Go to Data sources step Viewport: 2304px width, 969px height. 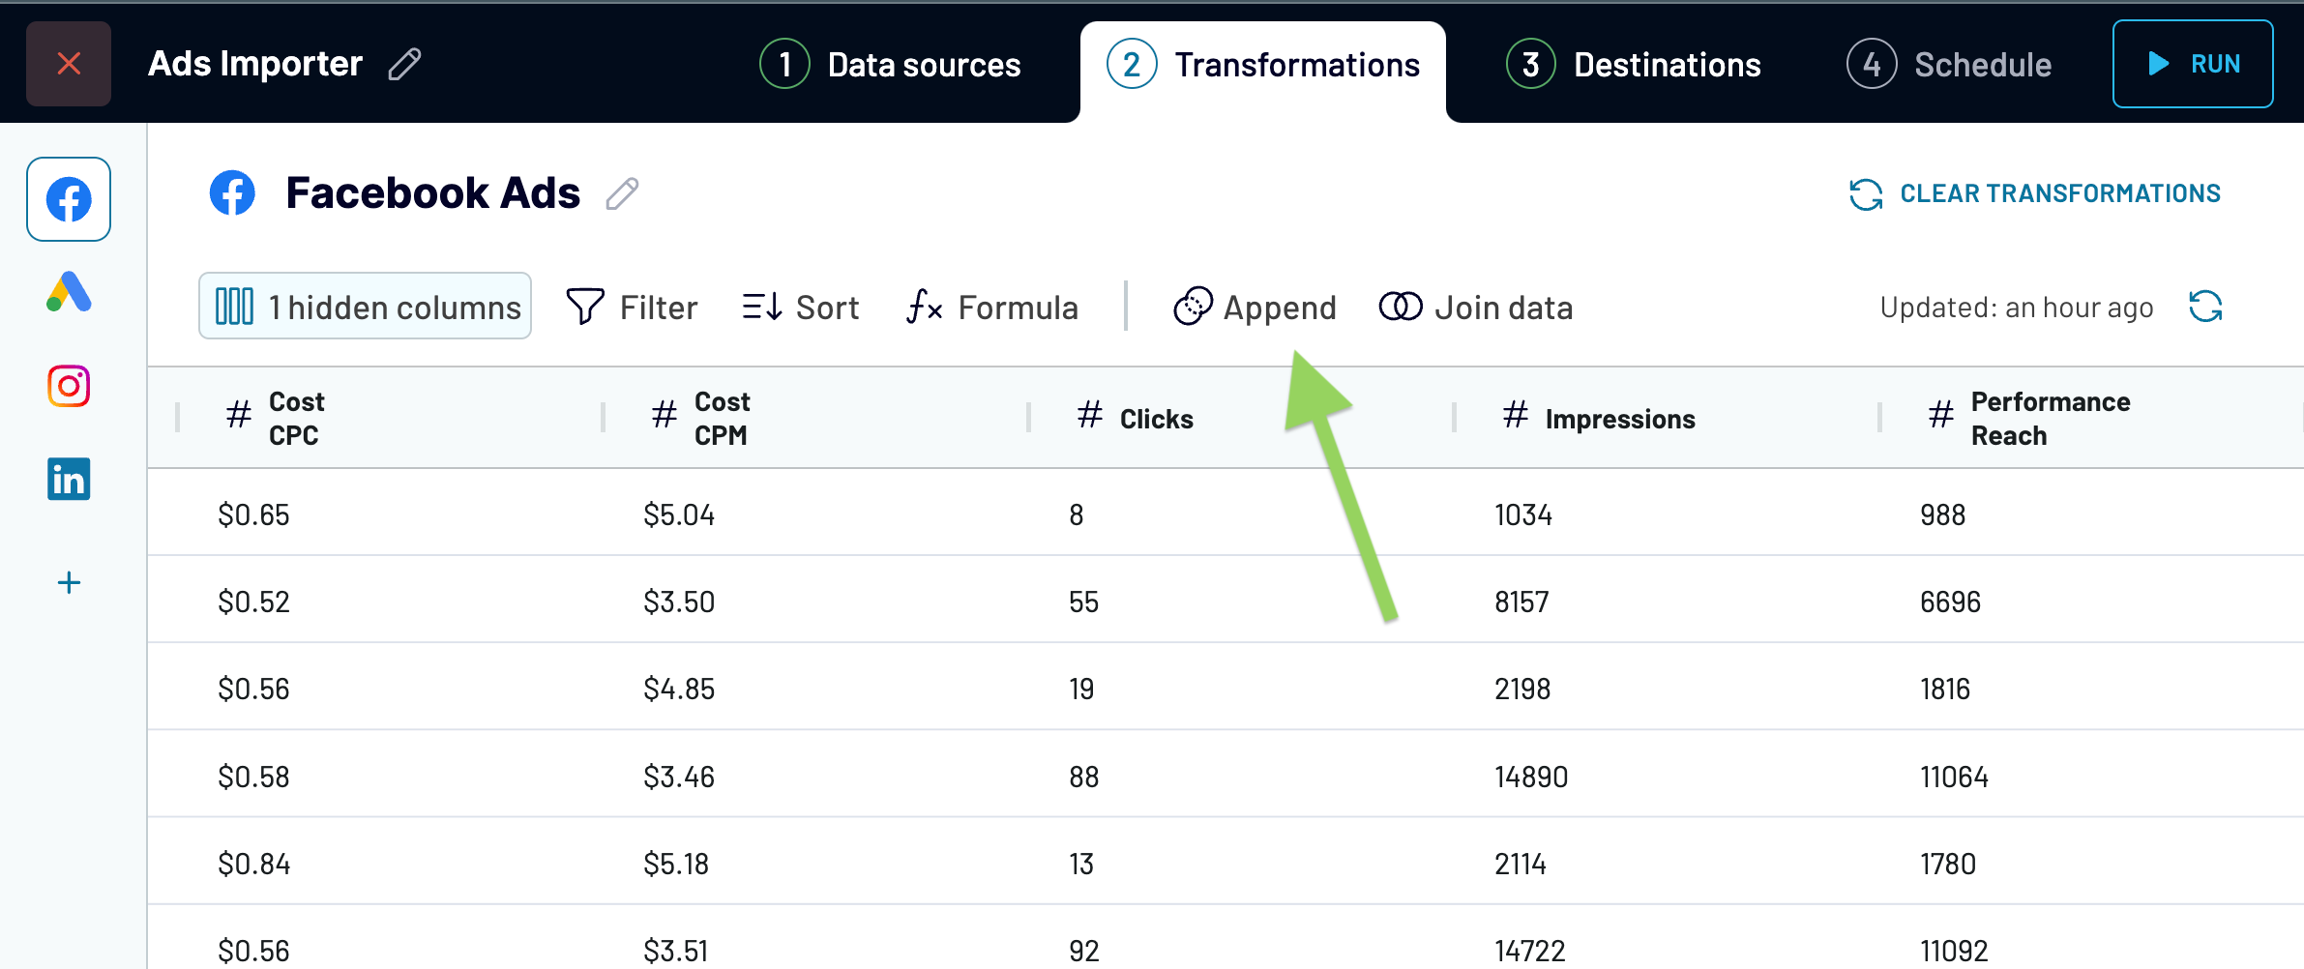pyautogui.click(x=890, y=65)
